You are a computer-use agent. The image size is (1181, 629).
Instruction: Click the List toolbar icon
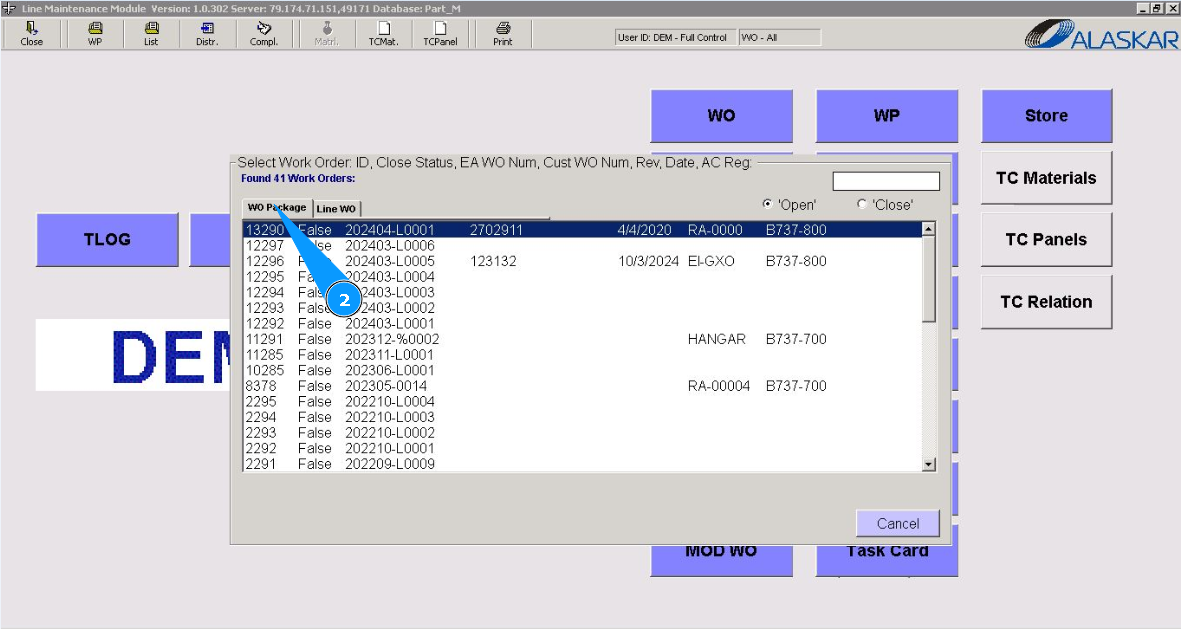(x=151, y=34)
